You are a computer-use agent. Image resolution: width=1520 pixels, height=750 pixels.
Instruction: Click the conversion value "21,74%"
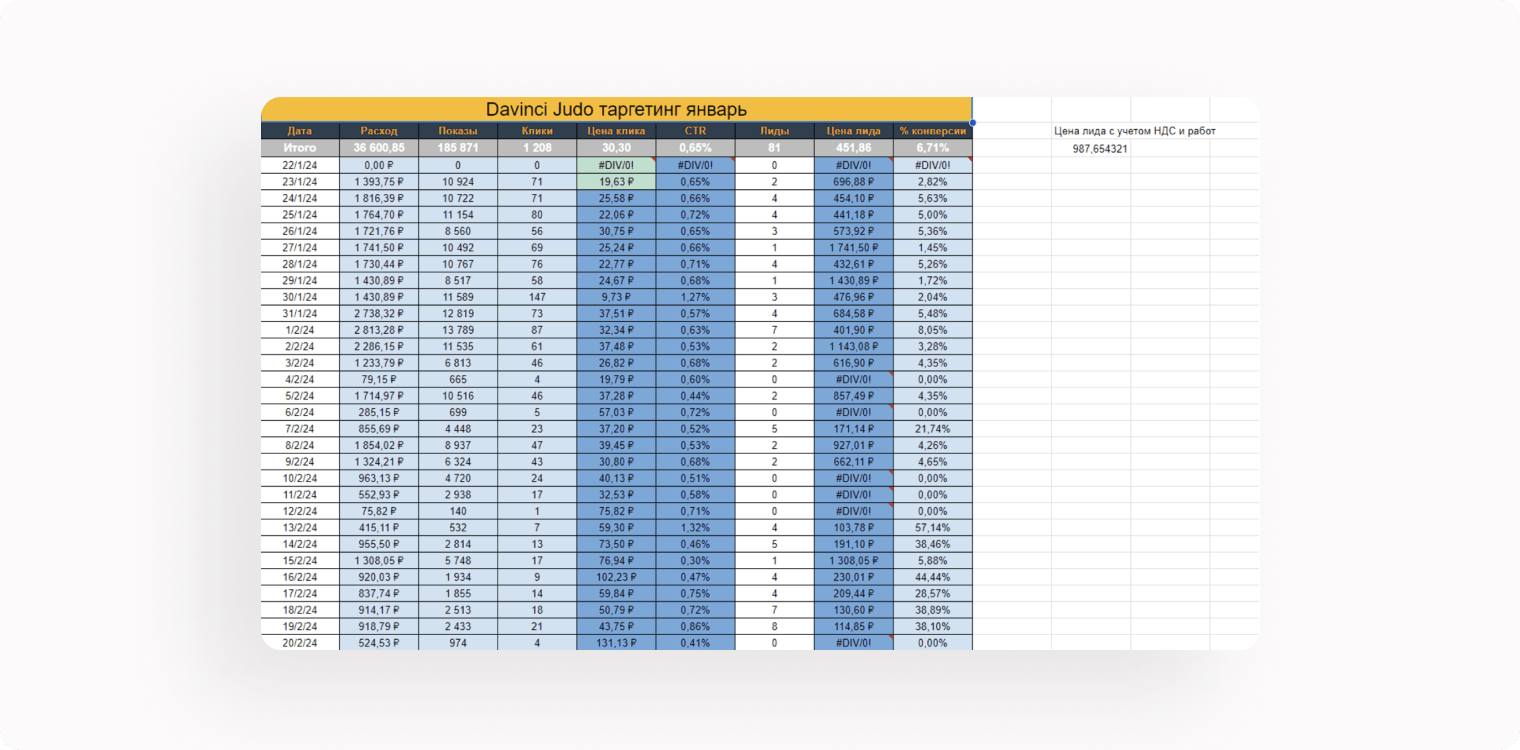point(933,429)
